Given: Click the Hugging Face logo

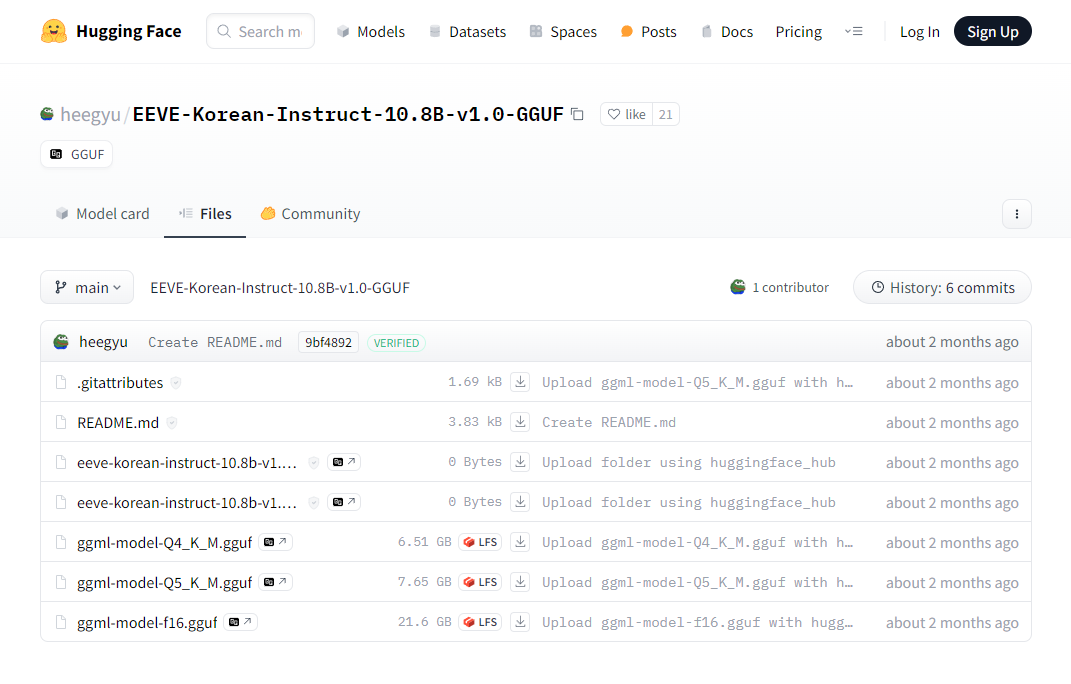Looking at the screenshot, I should (111, 31).
